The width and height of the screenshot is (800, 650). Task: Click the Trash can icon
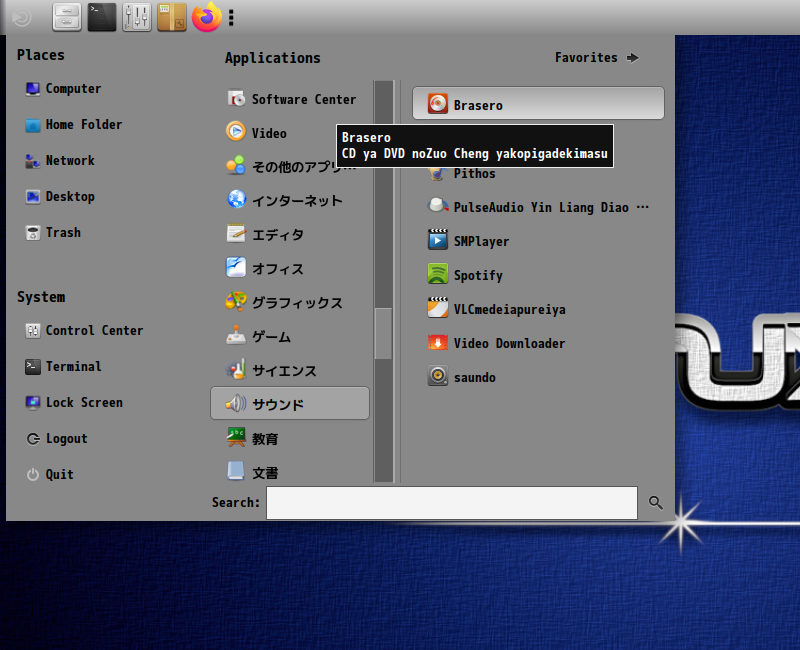click(33, 233)
